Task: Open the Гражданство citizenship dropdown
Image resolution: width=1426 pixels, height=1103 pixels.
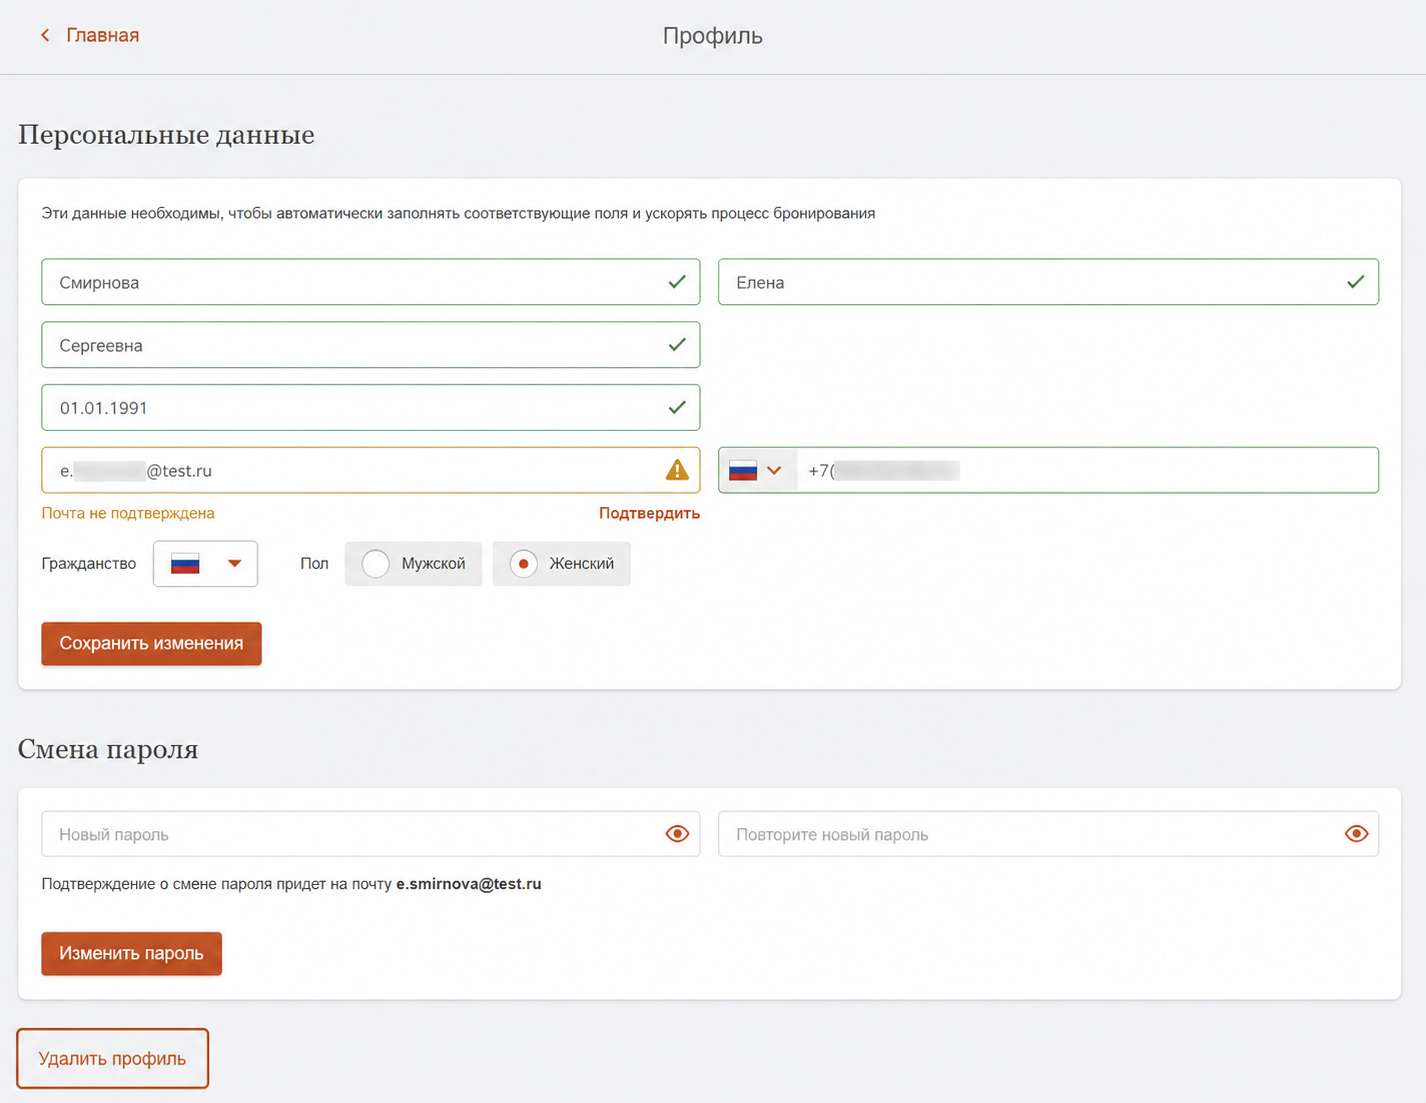Action: (205, 564)
